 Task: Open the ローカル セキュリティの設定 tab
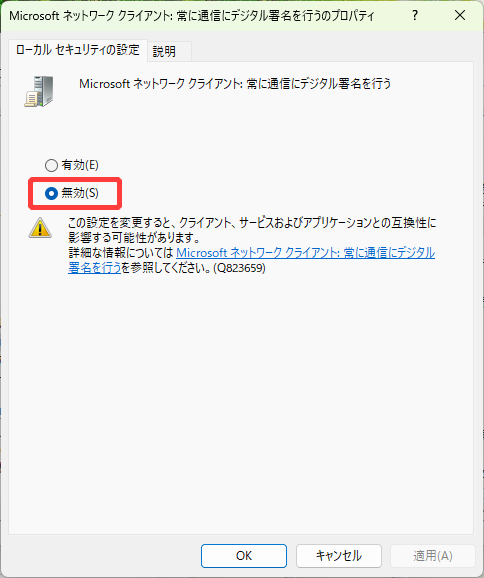tap(78, 50)
